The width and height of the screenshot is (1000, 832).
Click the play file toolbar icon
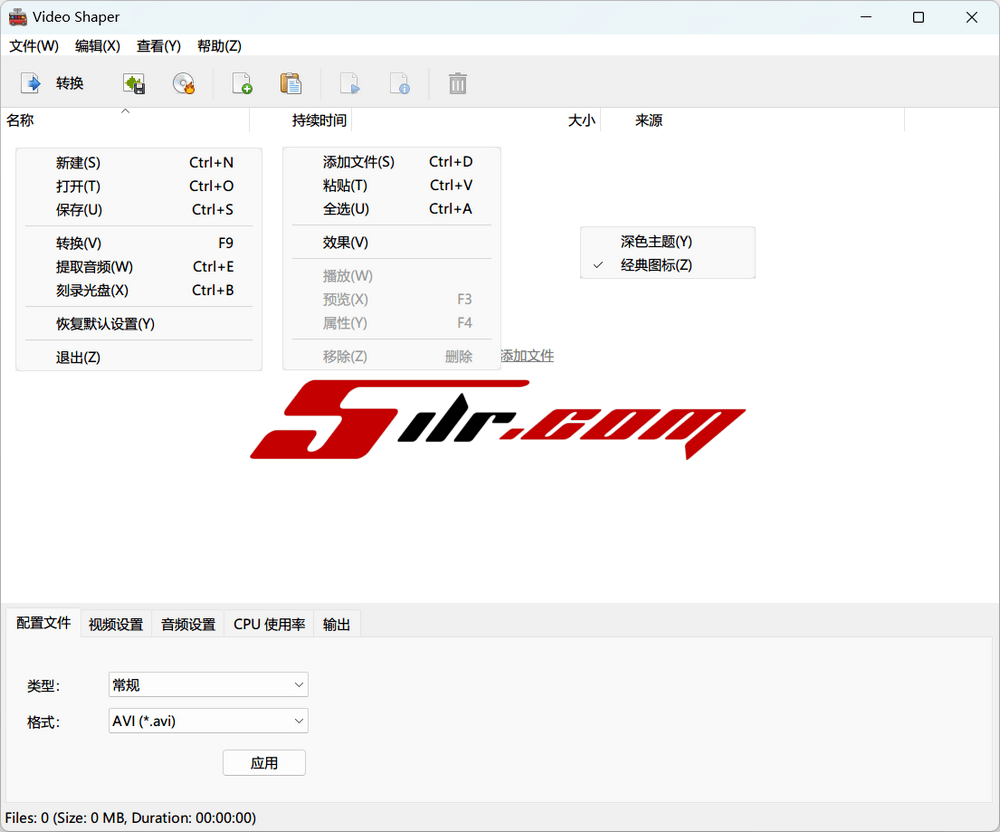coord(349,84)
